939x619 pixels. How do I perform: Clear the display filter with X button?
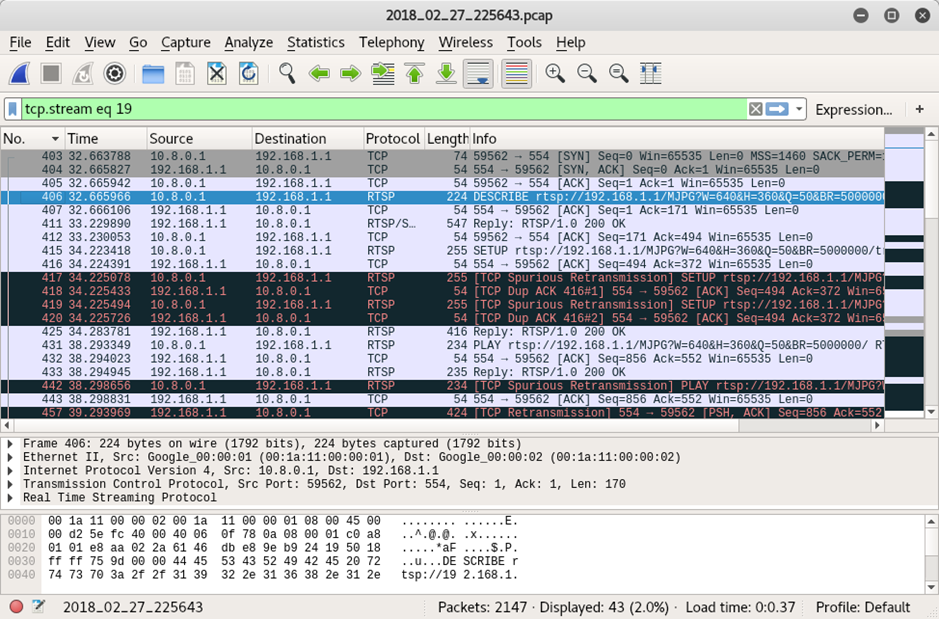756,109
